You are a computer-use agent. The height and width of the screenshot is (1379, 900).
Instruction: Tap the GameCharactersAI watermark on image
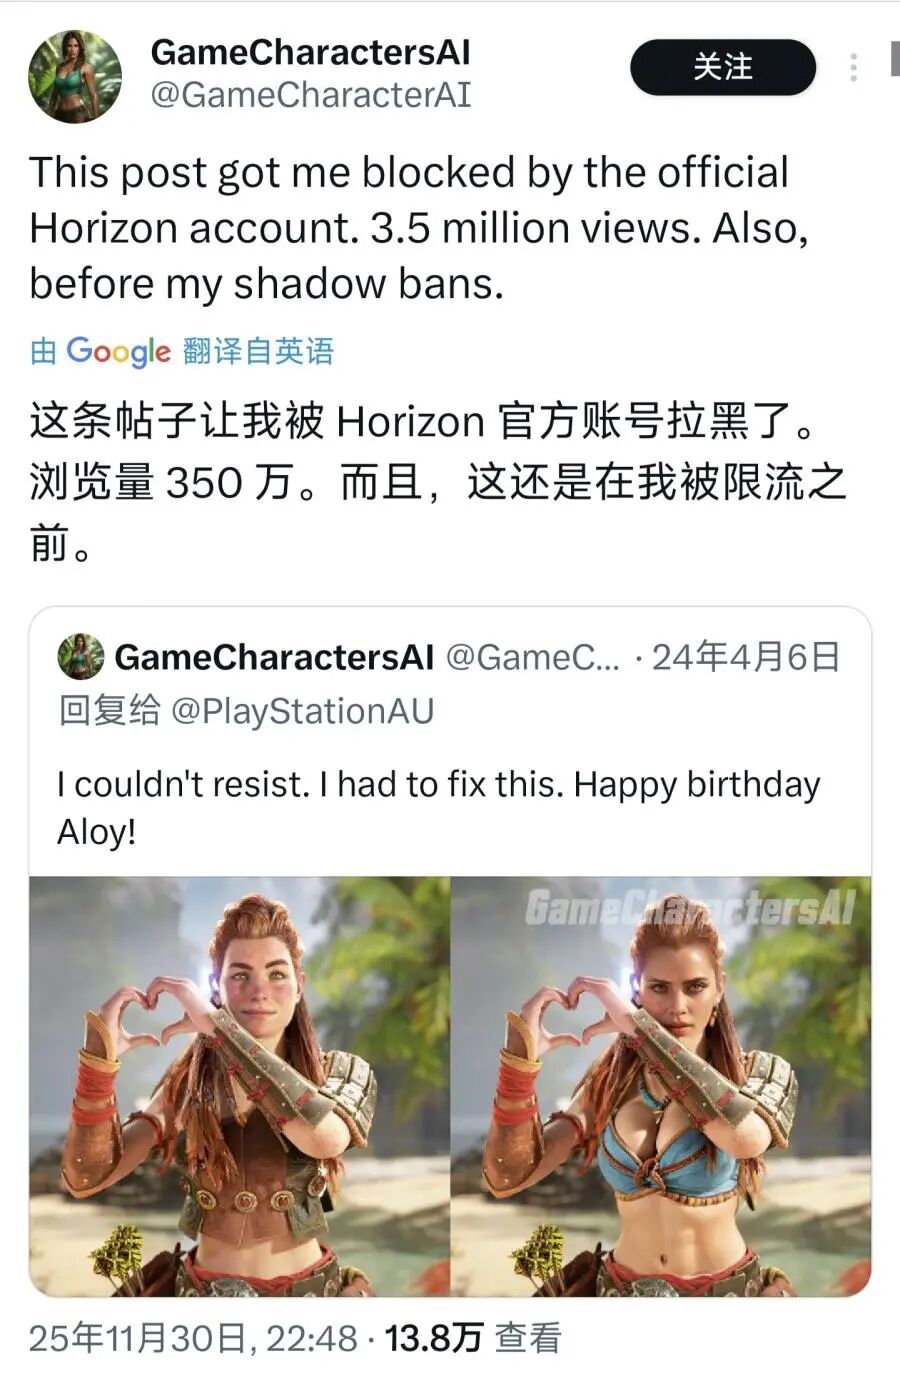coord(690,908)
